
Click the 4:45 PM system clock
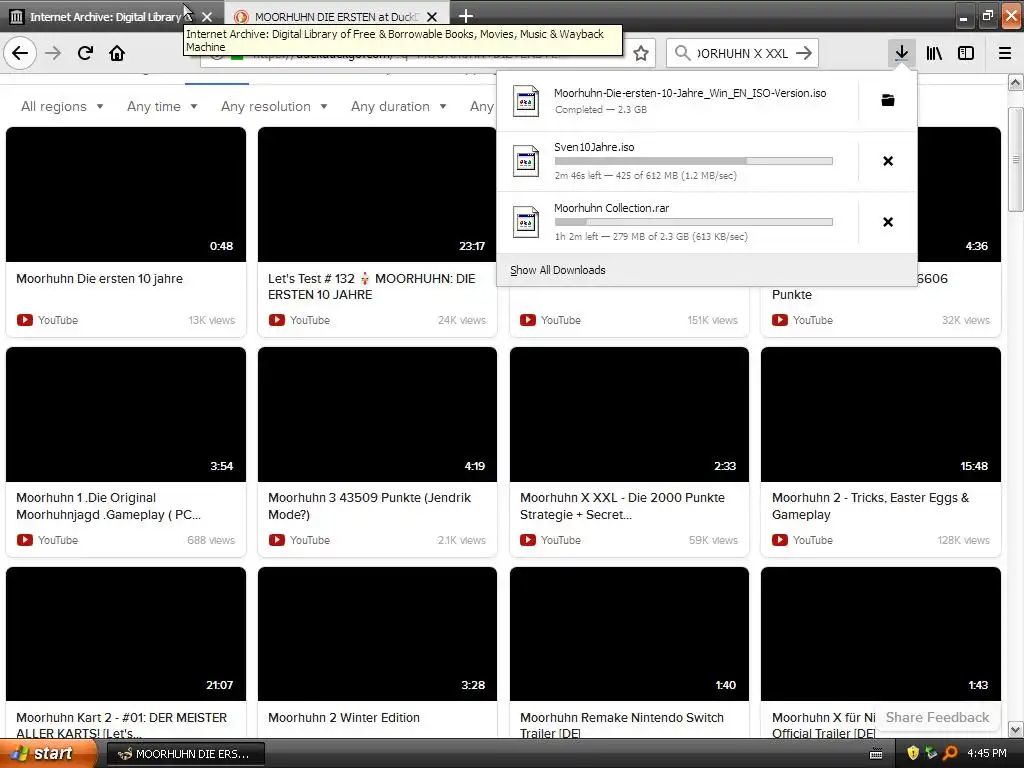click(987, 754)
